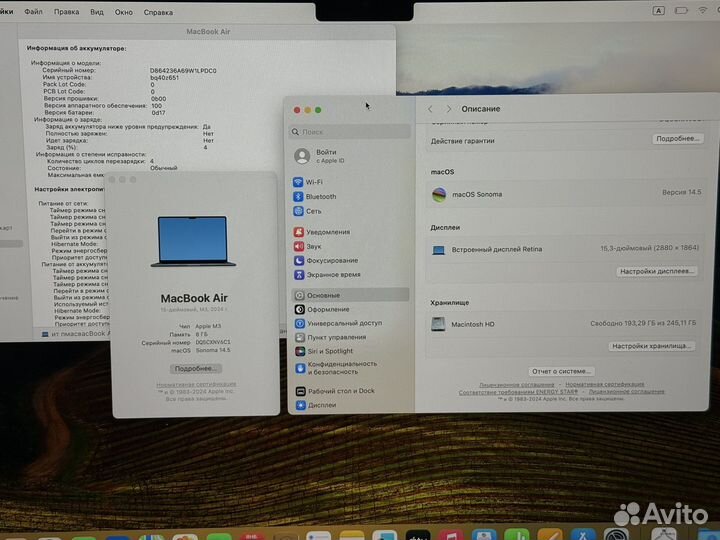Click the Поиск field in settings
This screenshot has width=720, height=540.
pos(350,132)
